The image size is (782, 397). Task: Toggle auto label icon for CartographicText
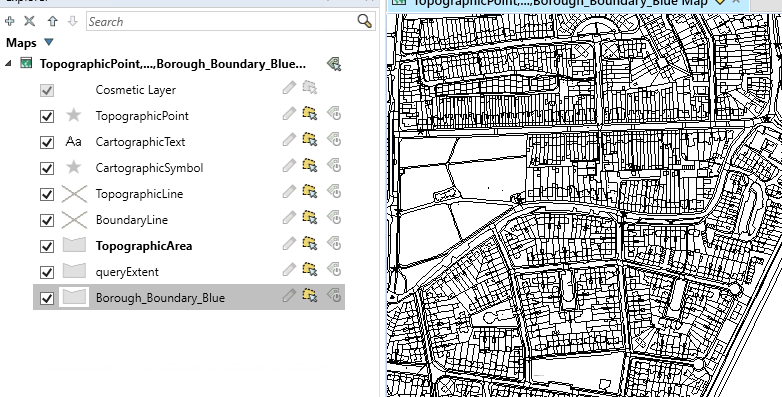[x=334, y=140]
